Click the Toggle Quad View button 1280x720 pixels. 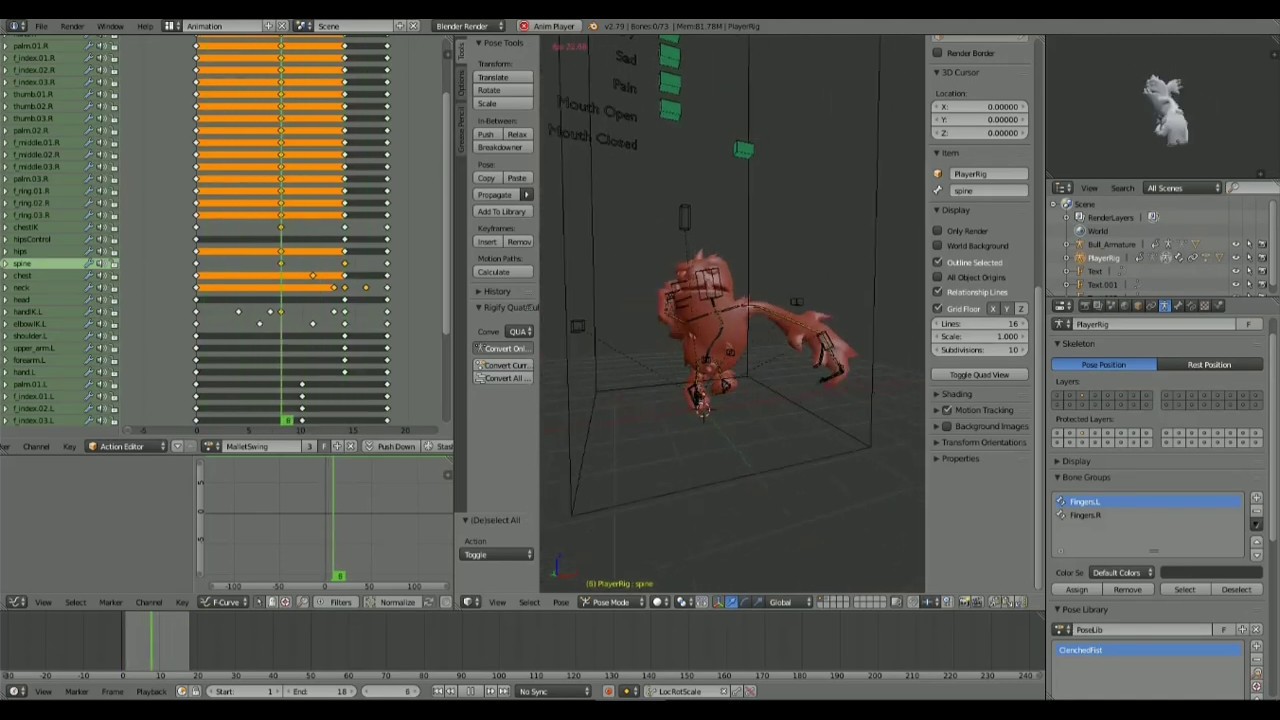[x=979, y=375]
